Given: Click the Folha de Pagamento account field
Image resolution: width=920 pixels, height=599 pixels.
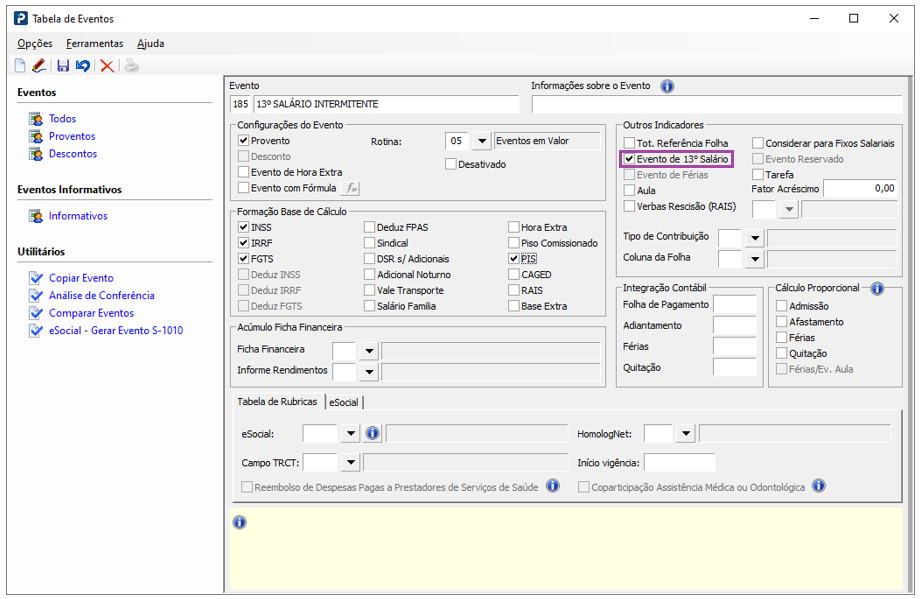Looking at the screenshot, I should pyautogui.click(x=734, y=304).
